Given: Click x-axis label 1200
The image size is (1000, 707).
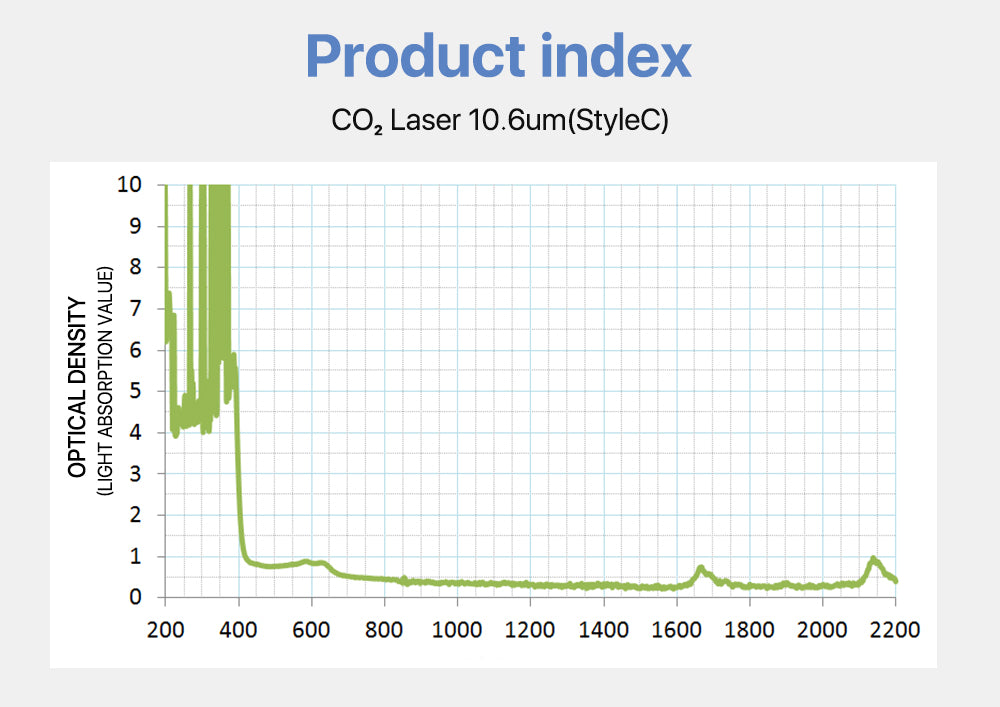Looking at the screenshot, I should 530,630.
